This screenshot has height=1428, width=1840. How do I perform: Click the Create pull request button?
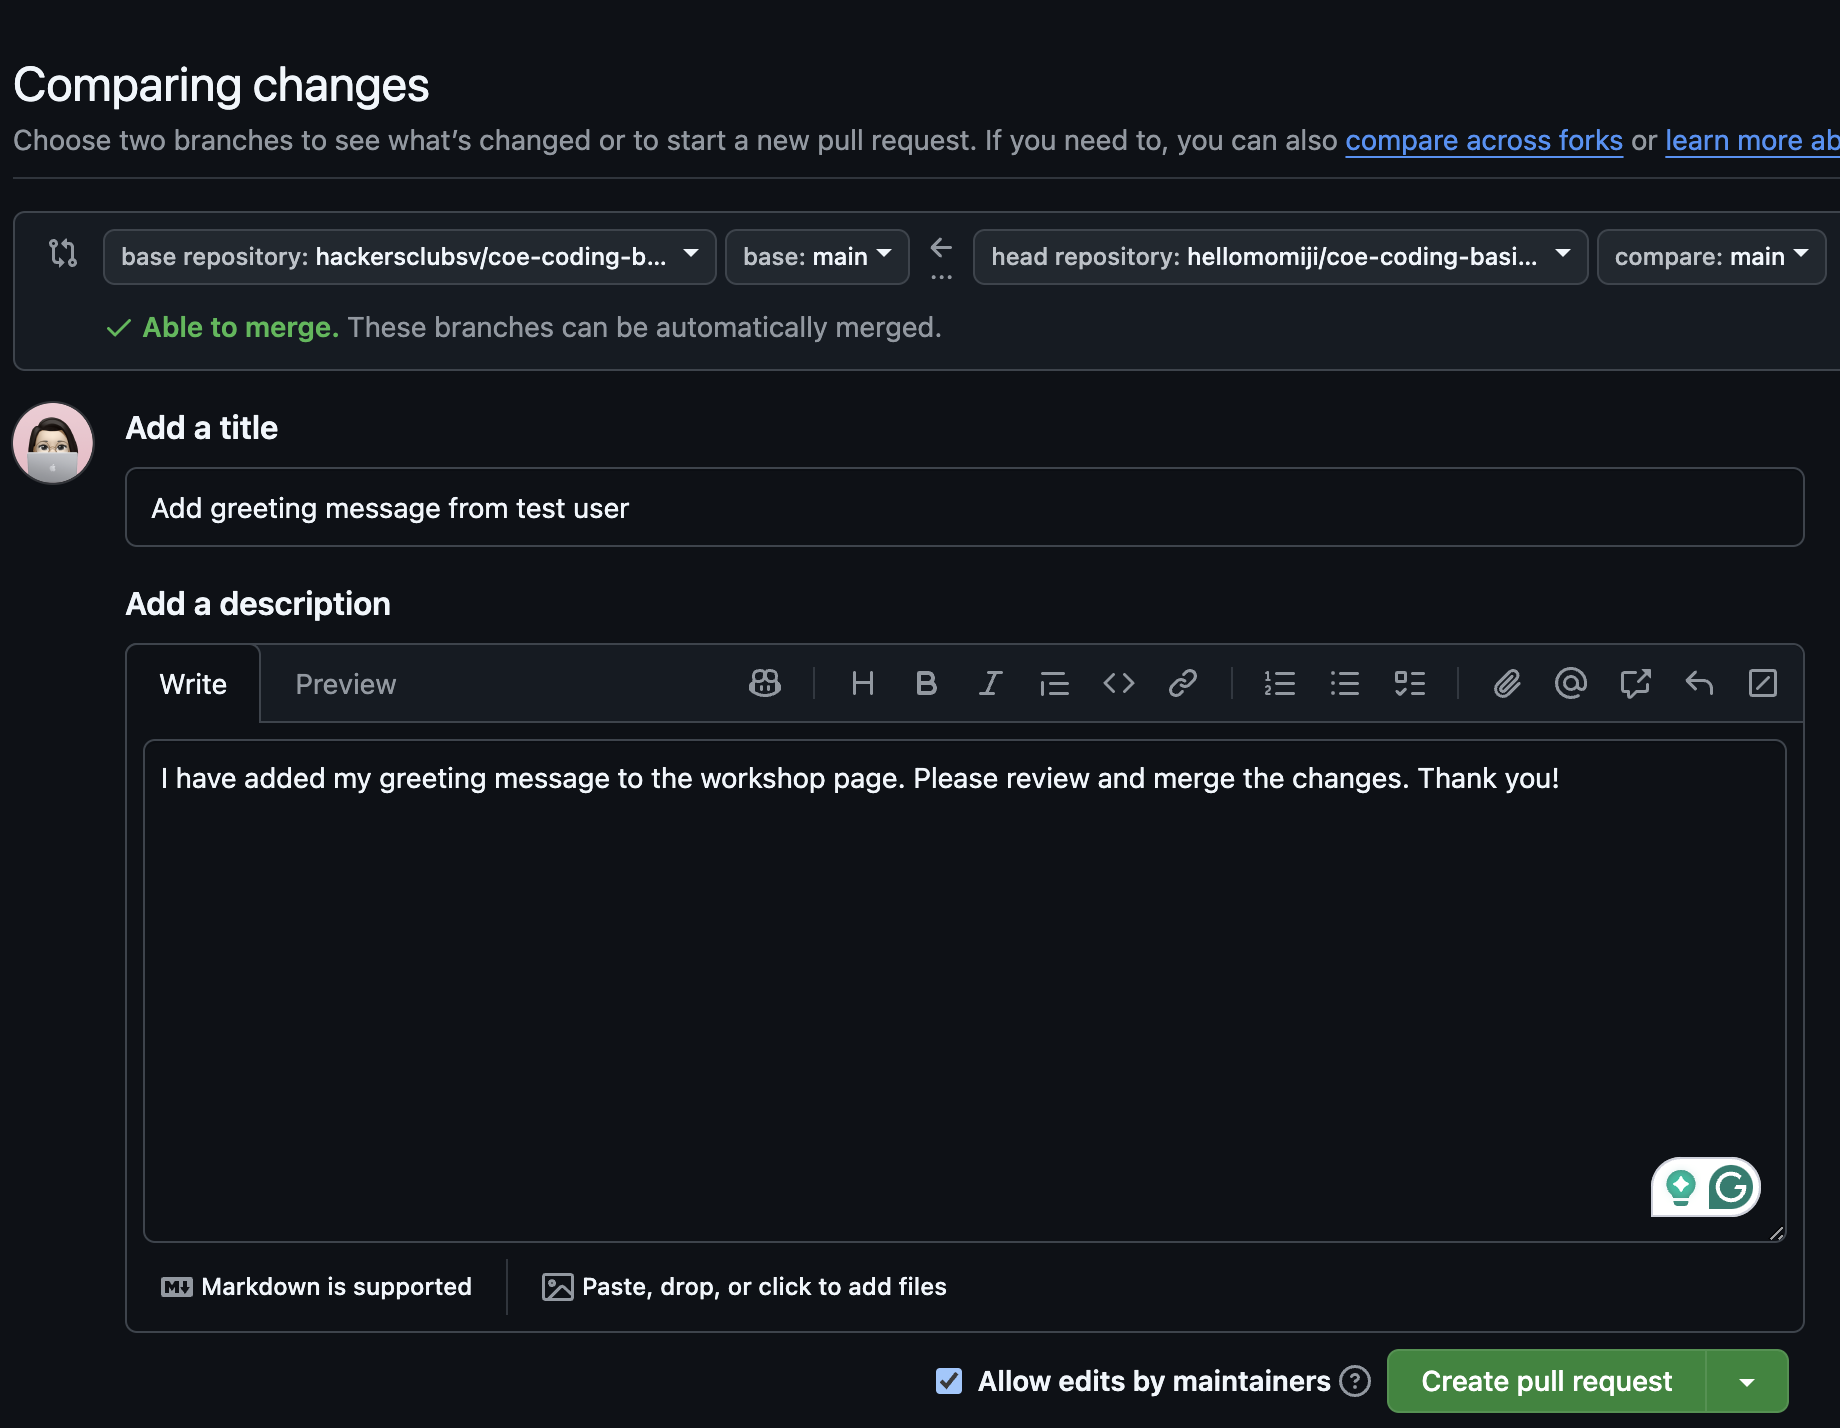pos(1546,1380)
